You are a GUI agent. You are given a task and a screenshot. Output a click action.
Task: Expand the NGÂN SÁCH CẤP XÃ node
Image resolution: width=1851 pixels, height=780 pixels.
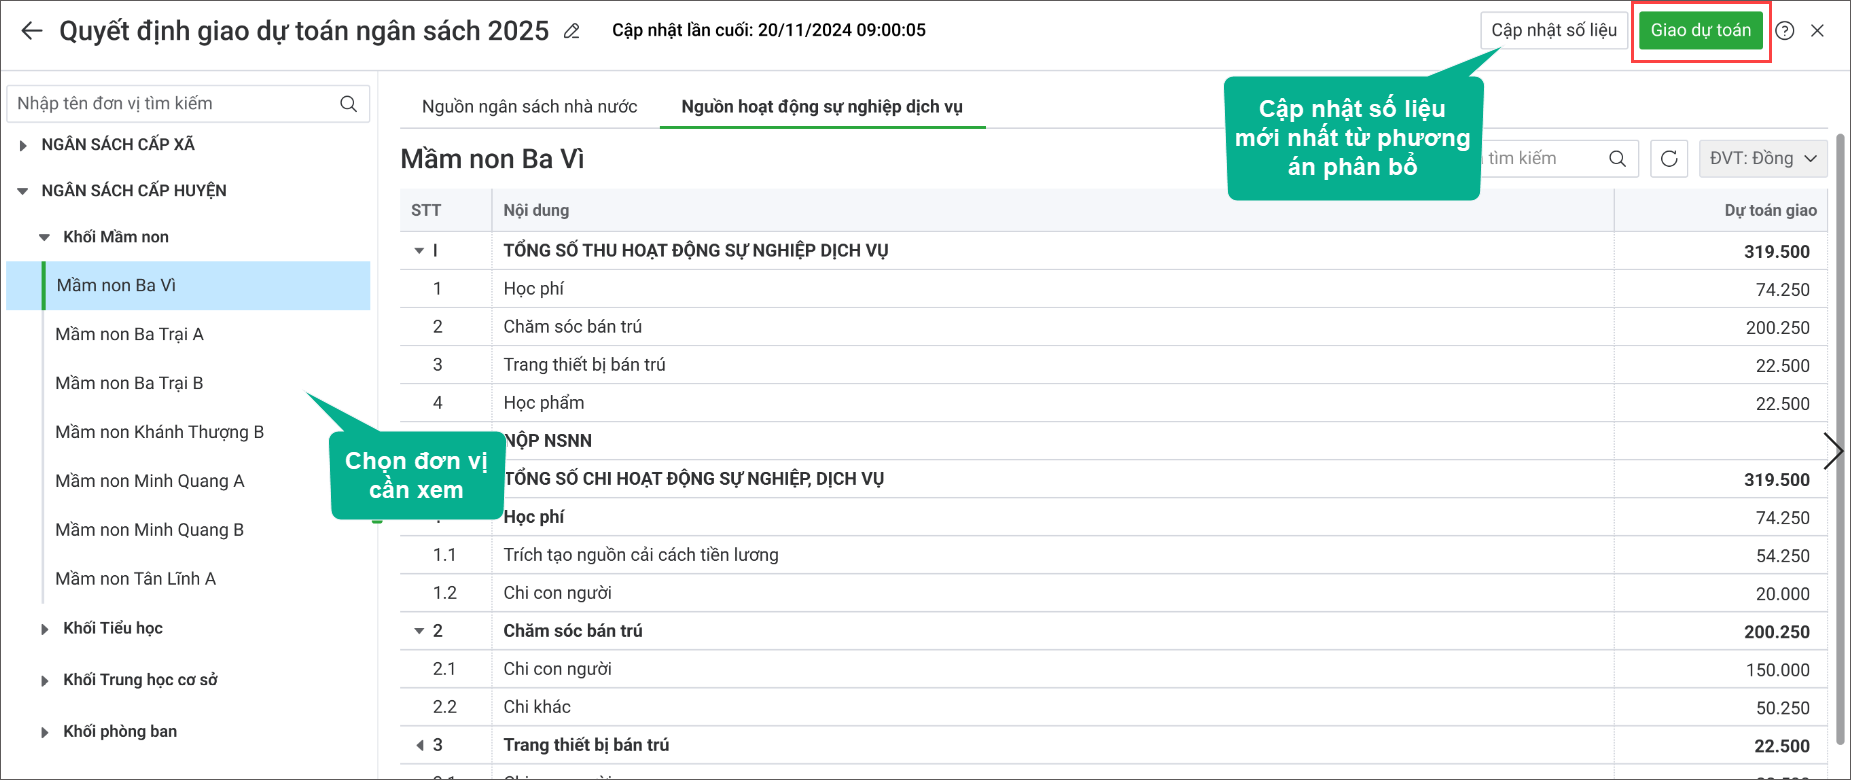23,146
